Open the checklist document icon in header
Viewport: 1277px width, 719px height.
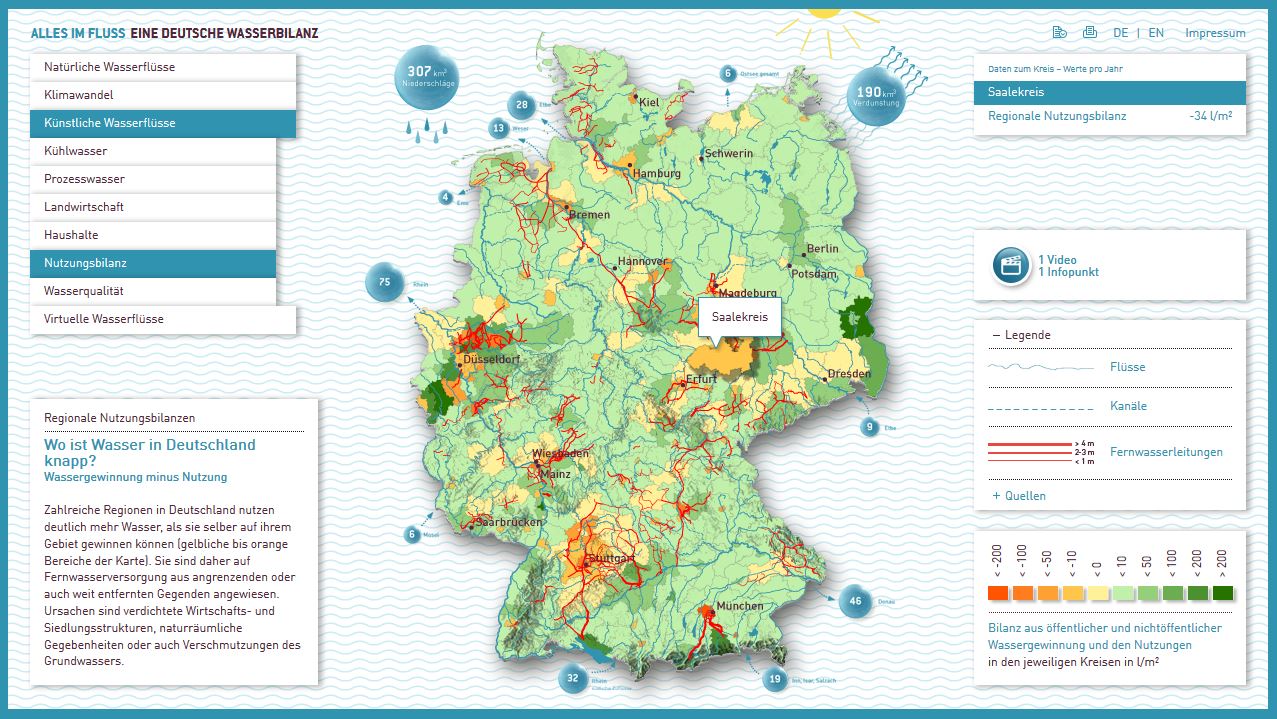(x=1060, y=33)
